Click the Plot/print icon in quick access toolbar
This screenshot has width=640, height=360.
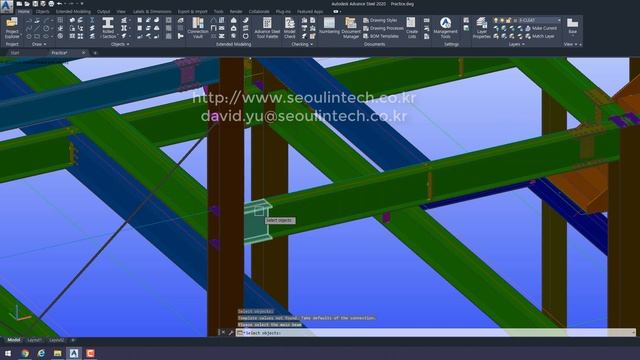pos(51,4)
